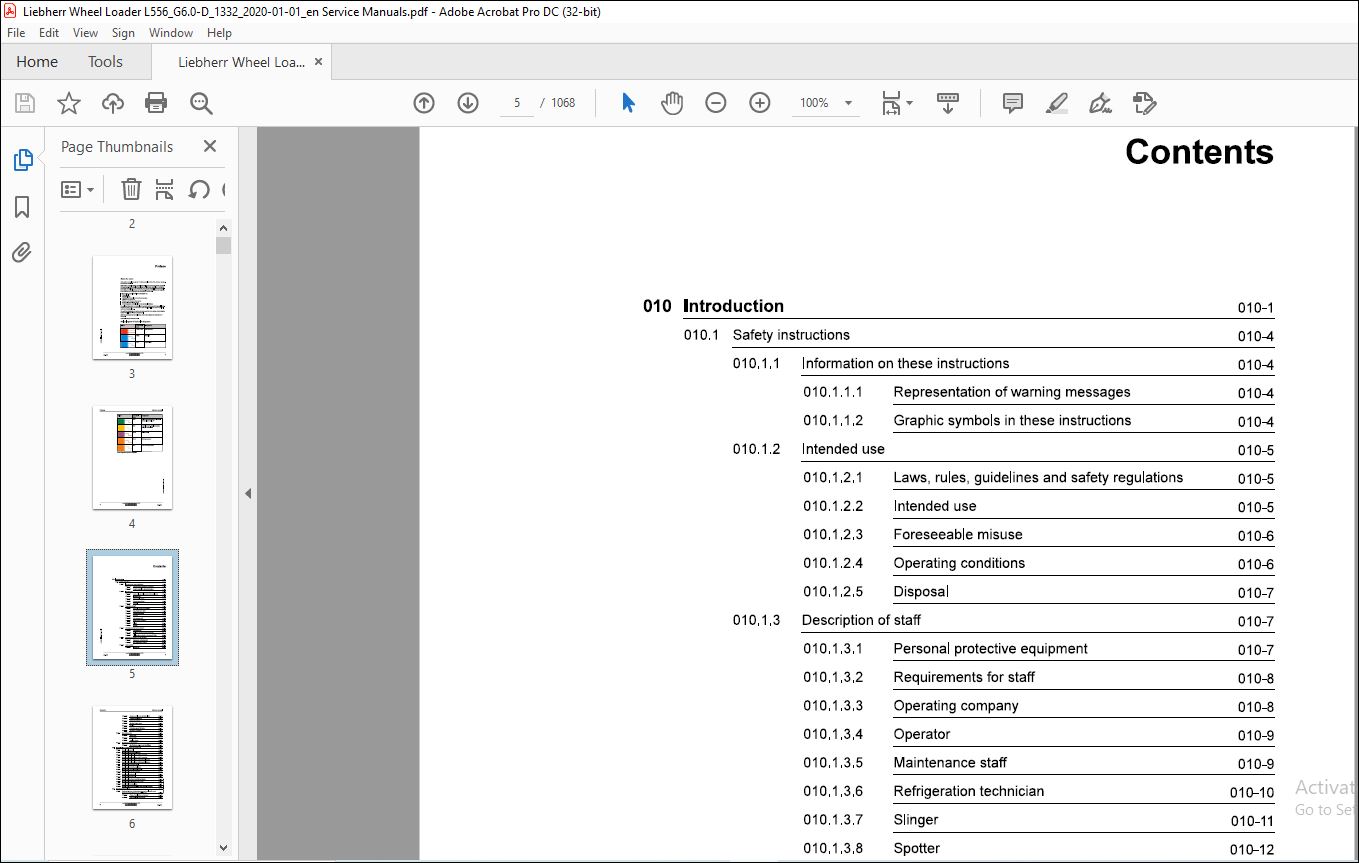The width and height of the screenshot is (1359, 863).
Task: Click Operating conditions entry
Action: [959, 563]
